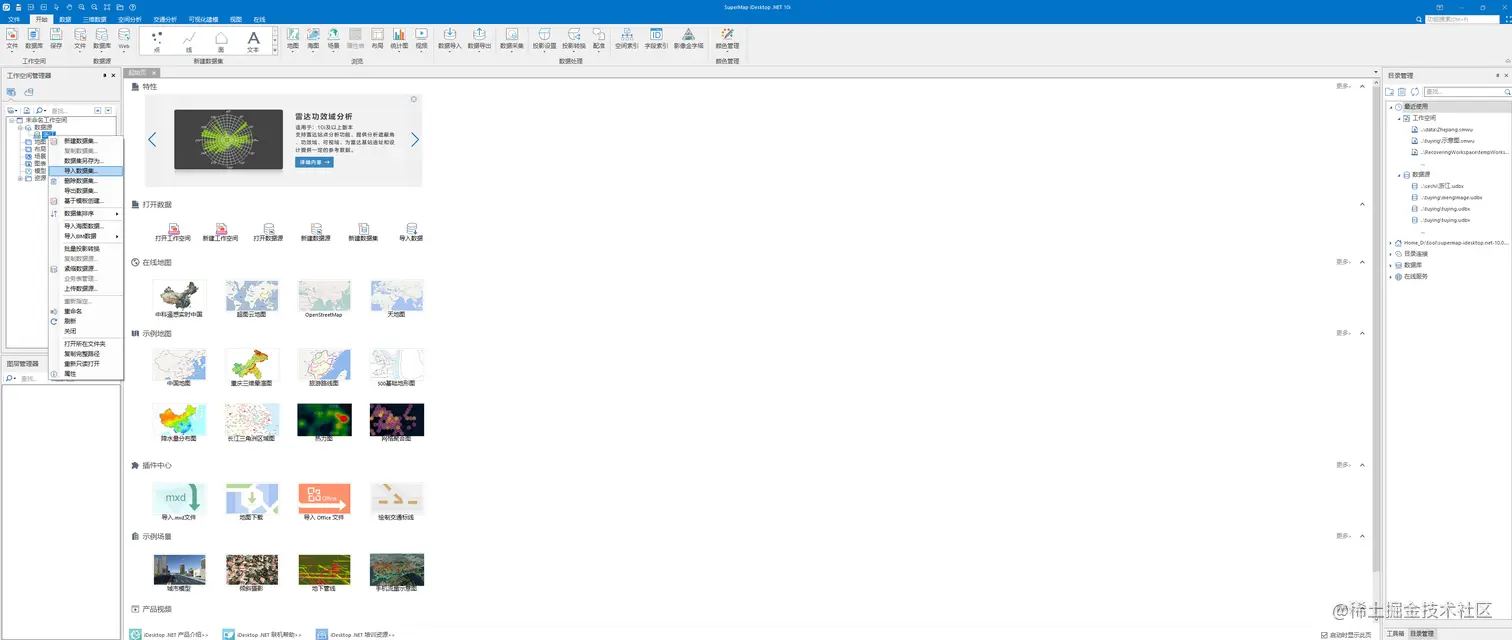Click 更多 link in 示例地图 section

coord(1344,333)
